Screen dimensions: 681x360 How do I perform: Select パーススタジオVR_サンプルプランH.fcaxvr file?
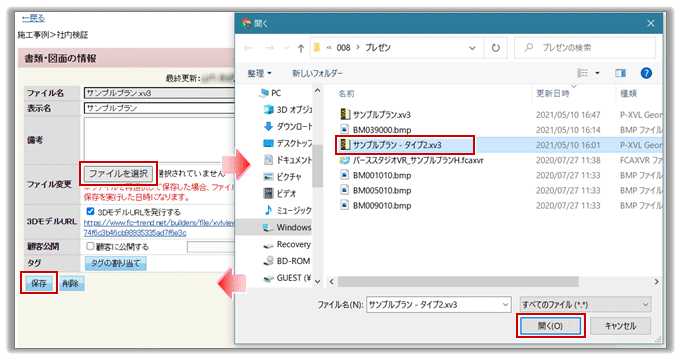point(412,160)
